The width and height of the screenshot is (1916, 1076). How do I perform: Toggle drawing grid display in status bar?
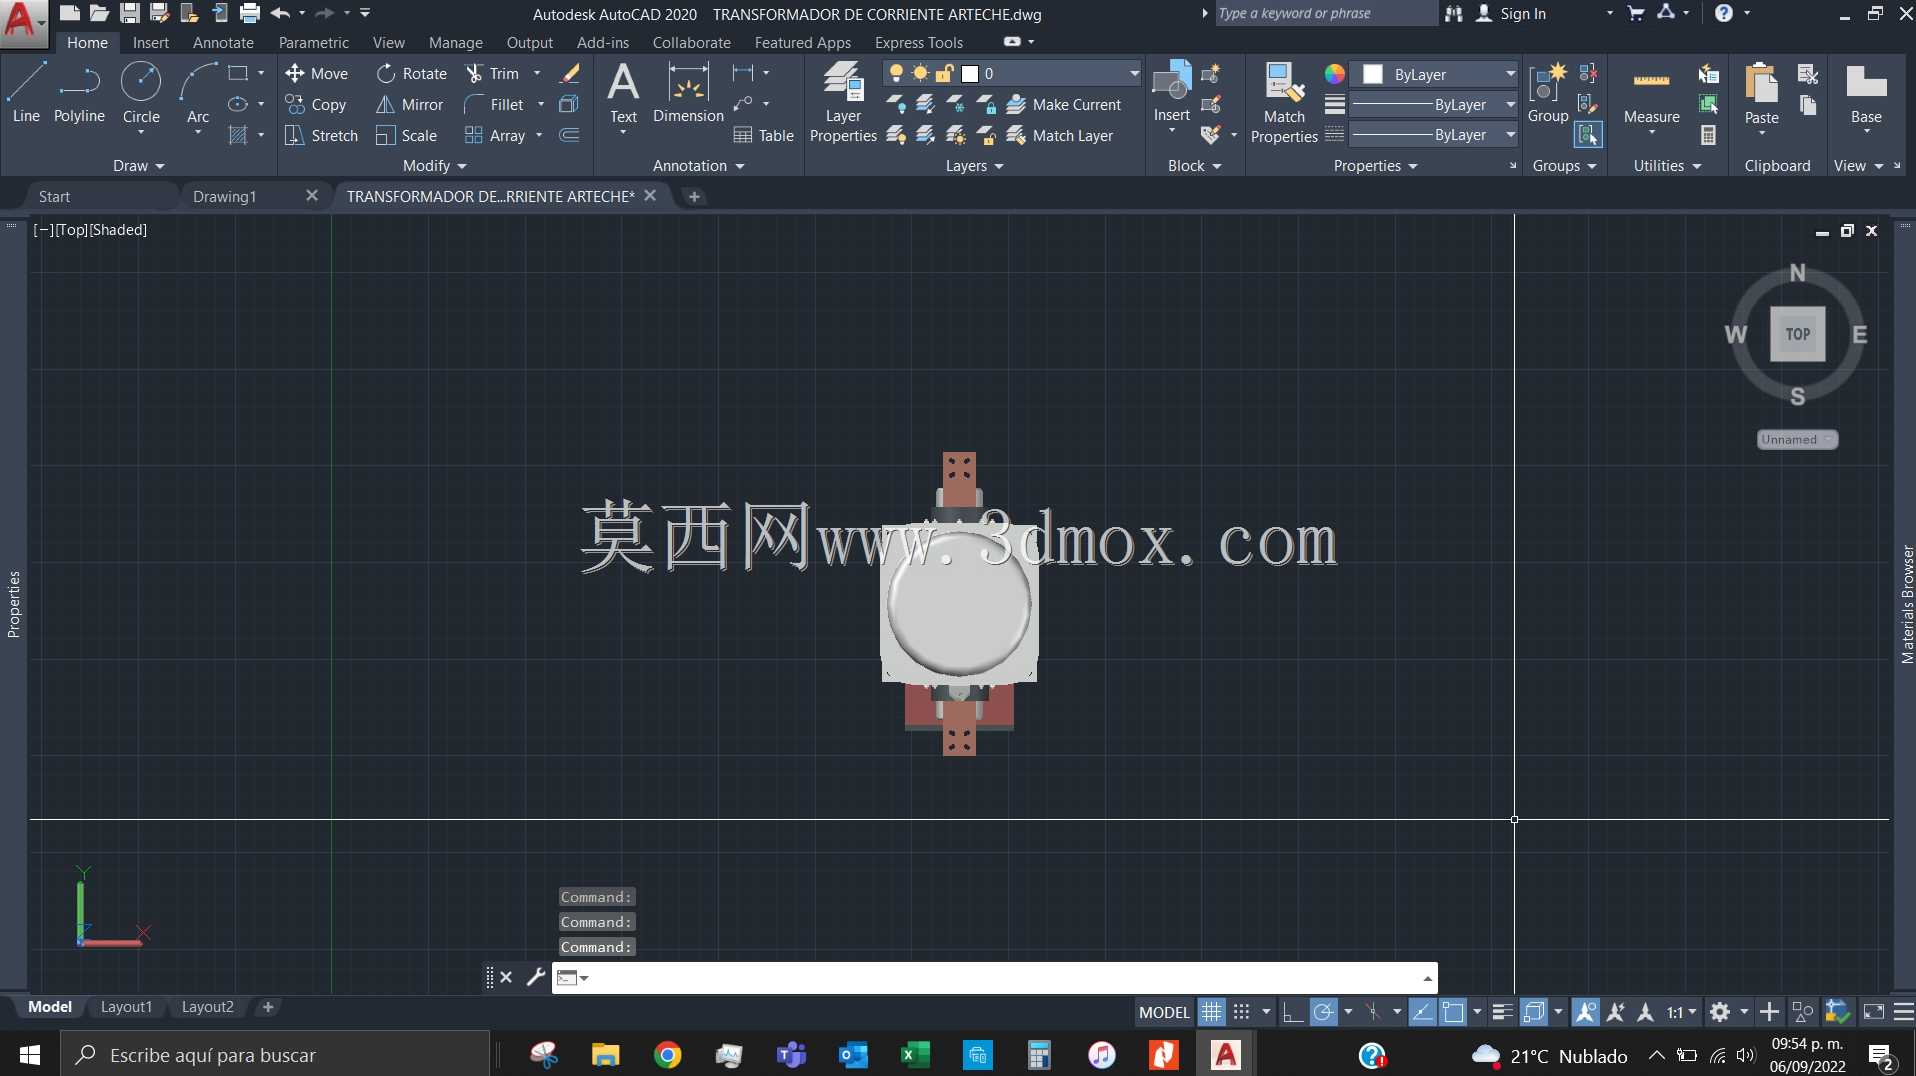[x=1211, y=1012]
